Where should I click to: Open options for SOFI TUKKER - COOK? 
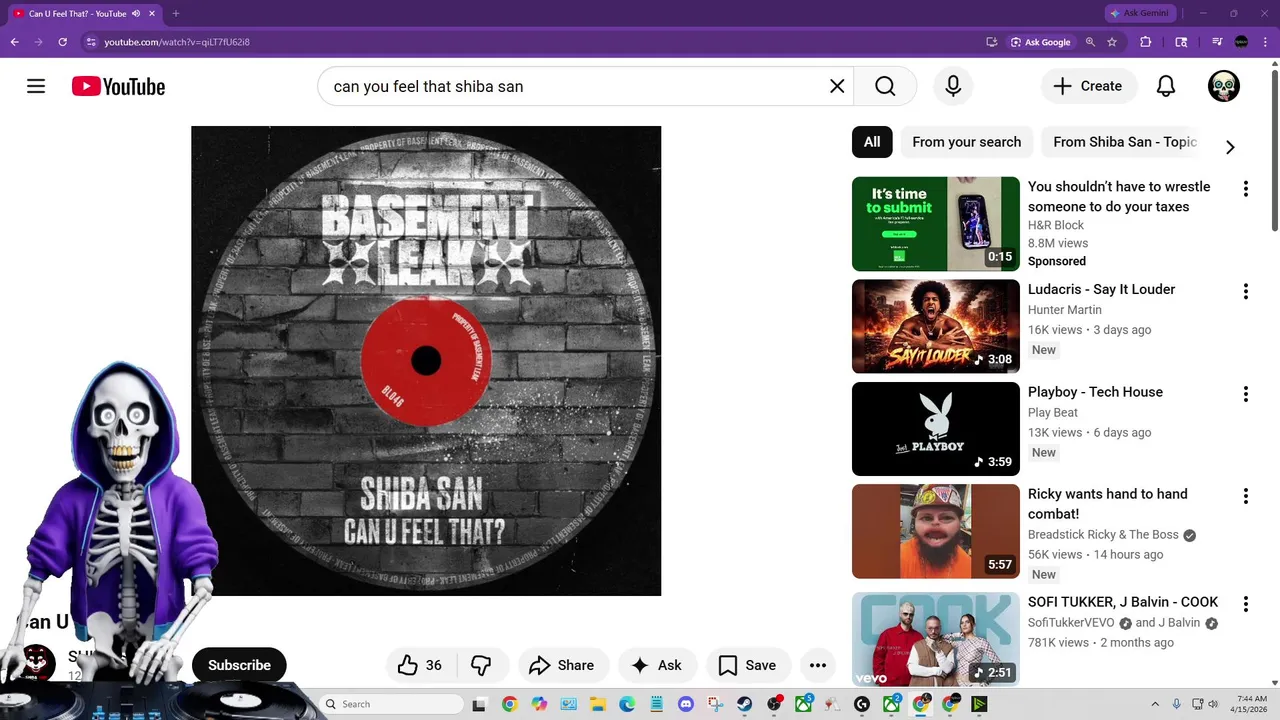click(x=1245, y=604)
